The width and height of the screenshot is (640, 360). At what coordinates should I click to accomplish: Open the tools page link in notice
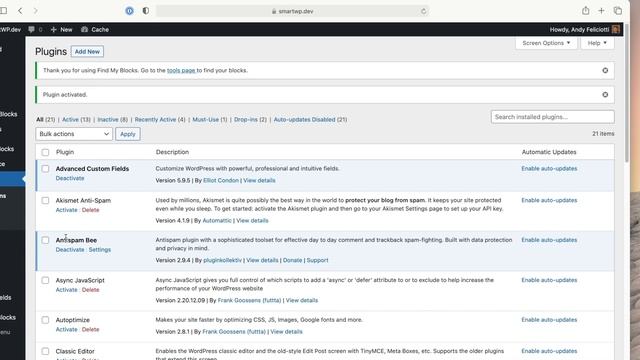pyautogui.click(x=181, y=70)
